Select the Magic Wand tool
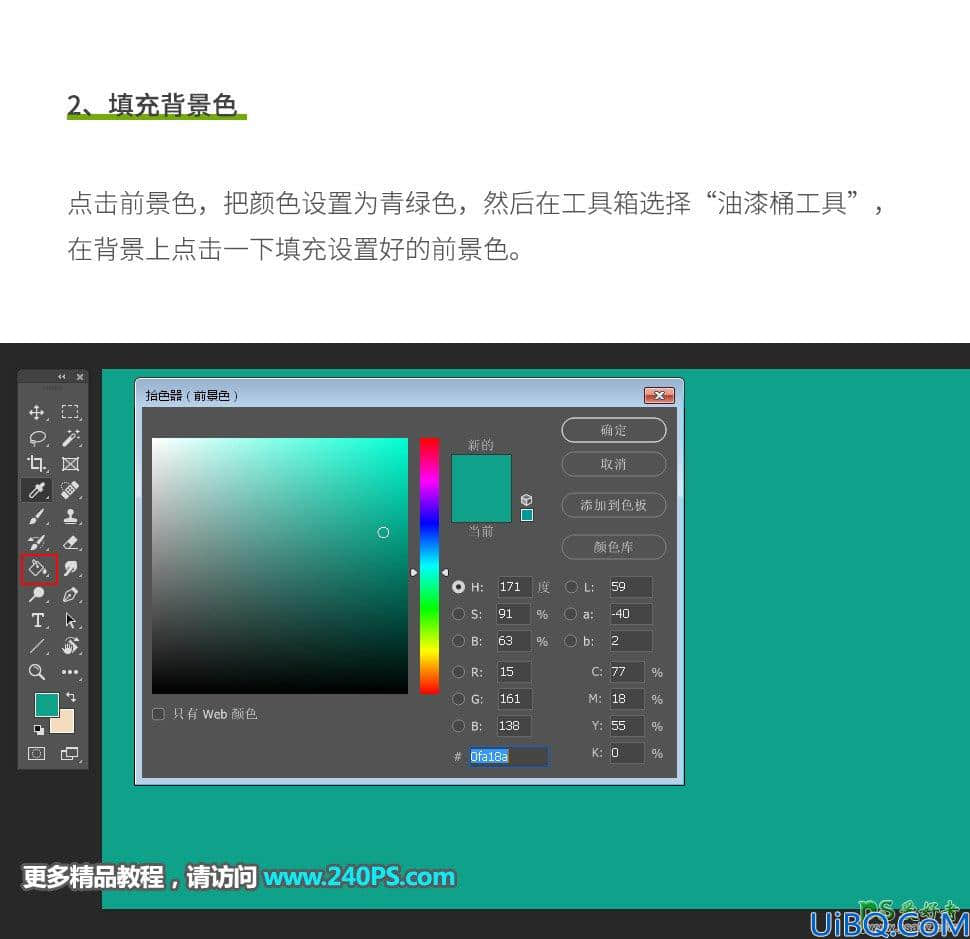 [70, 438]
